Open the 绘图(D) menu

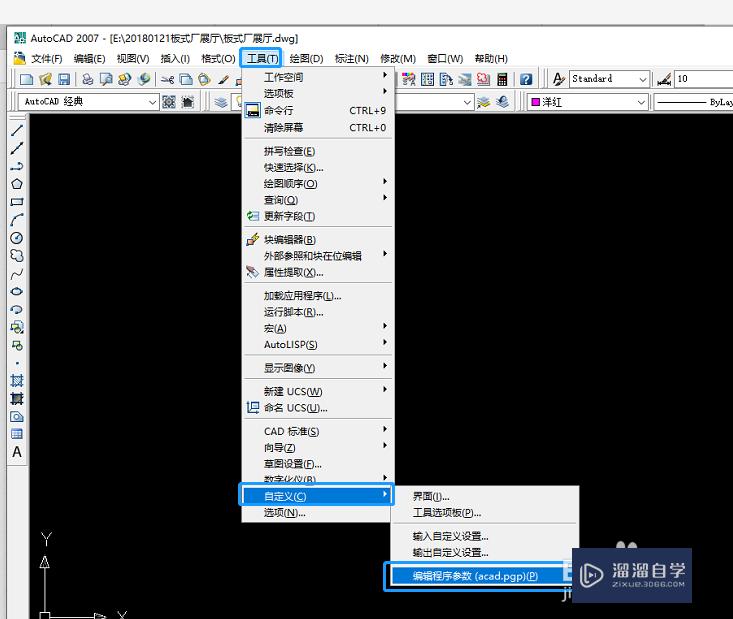point(306,58)
